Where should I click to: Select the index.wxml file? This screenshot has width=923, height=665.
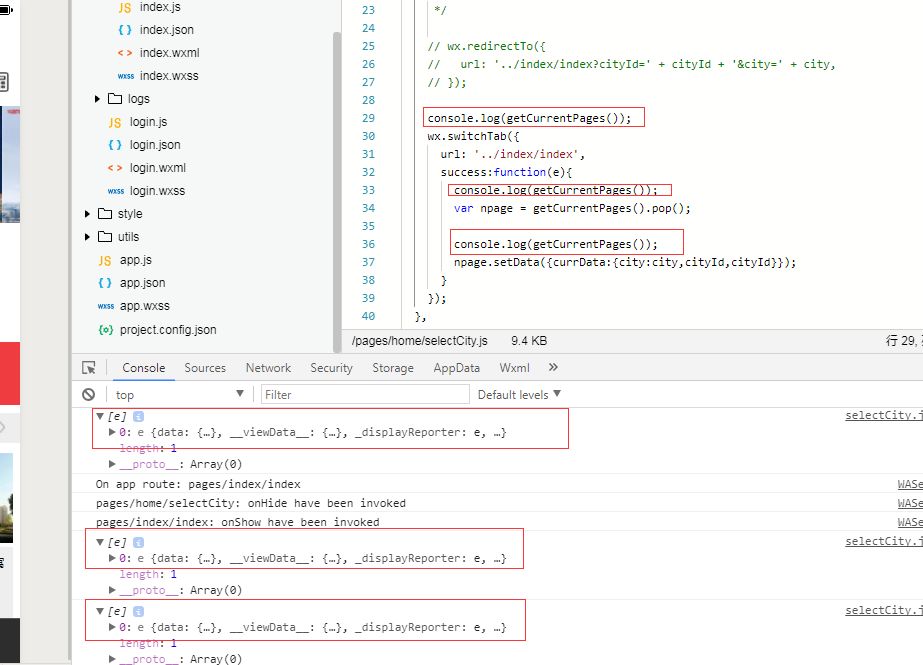[x=170, y=53]
